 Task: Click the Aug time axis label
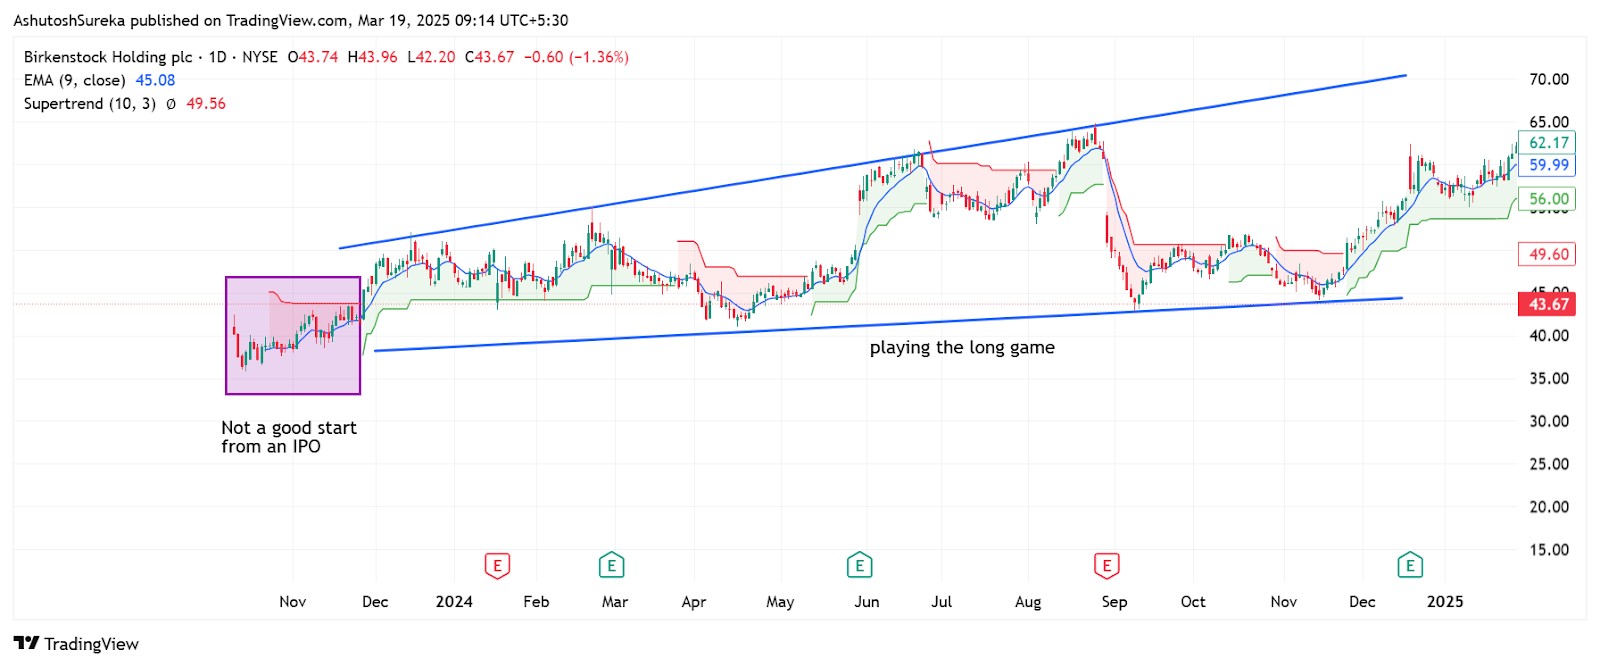point(1028,602)
